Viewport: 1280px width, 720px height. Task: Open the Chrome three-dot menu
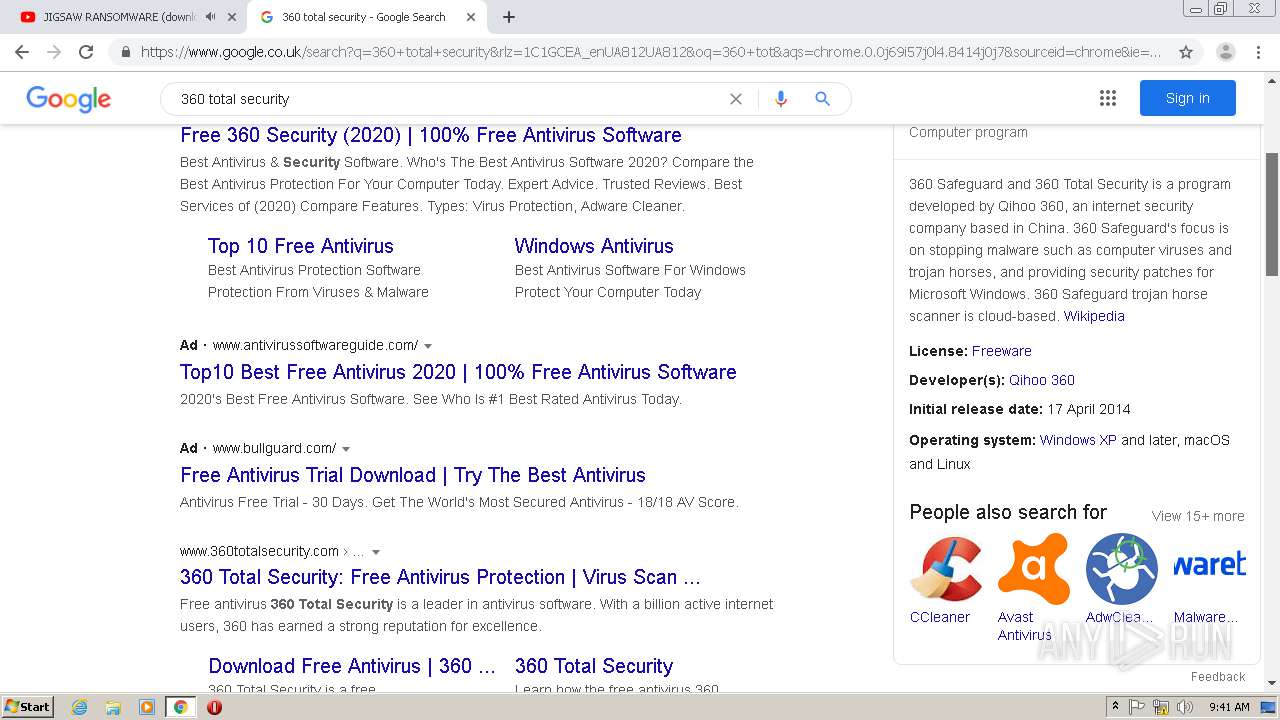click(x=1260, y=52)
